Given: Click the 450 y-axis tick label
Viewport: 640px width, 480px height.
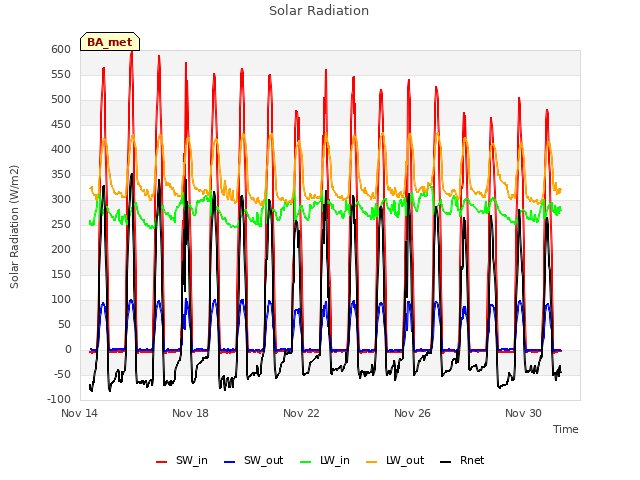Looking at the screenshot, I should pyautogui.click(x=61, y=125).
